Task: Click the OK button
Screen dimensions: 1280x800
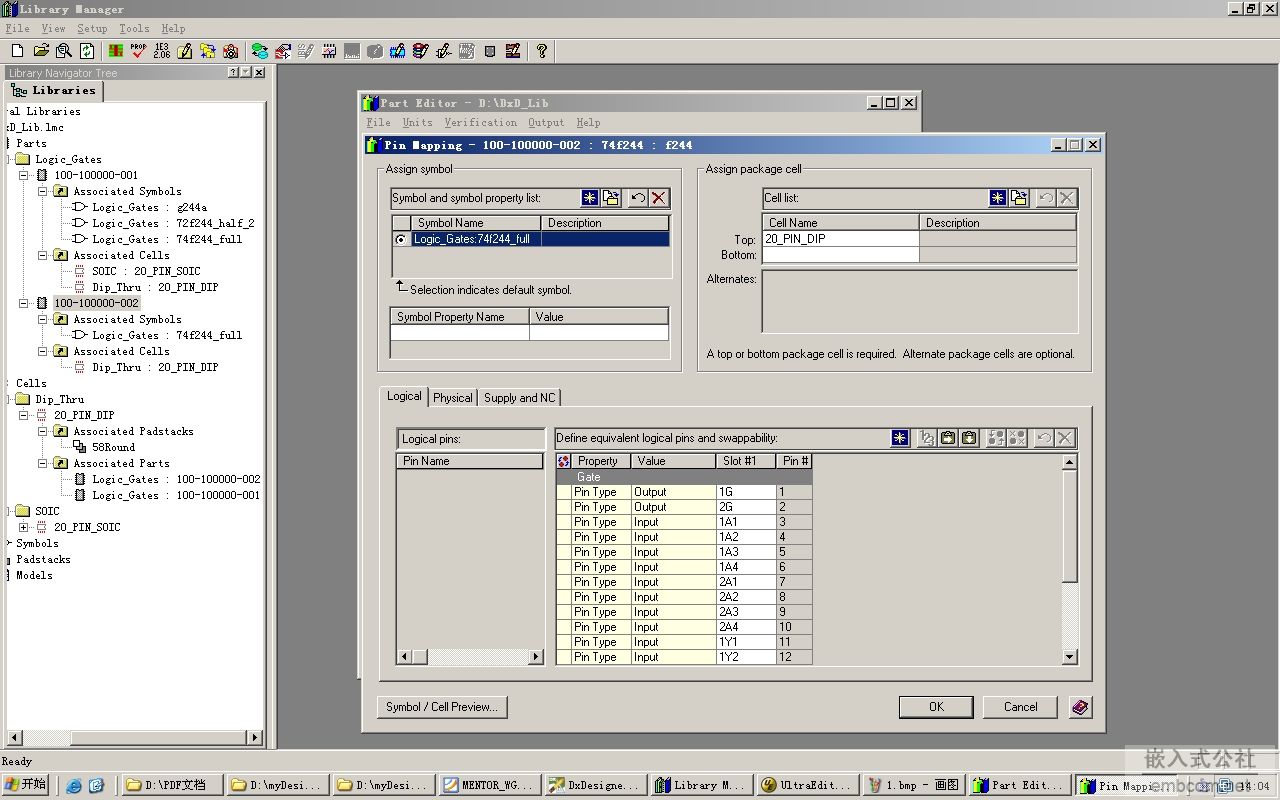Action: tap(936, 707)
